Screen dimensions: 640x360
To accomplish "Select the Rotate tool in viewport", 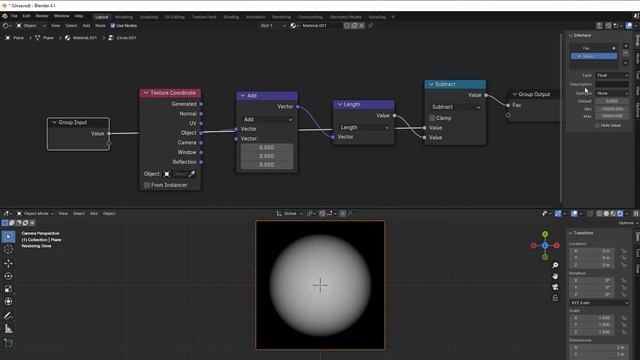I will point(8,276).
